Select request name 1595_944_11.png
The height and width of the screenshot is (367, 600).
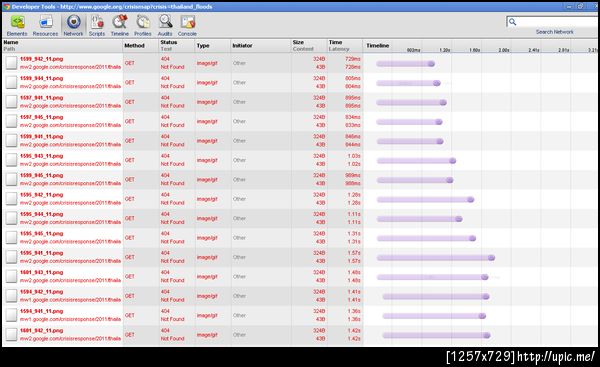pos(41,214)
